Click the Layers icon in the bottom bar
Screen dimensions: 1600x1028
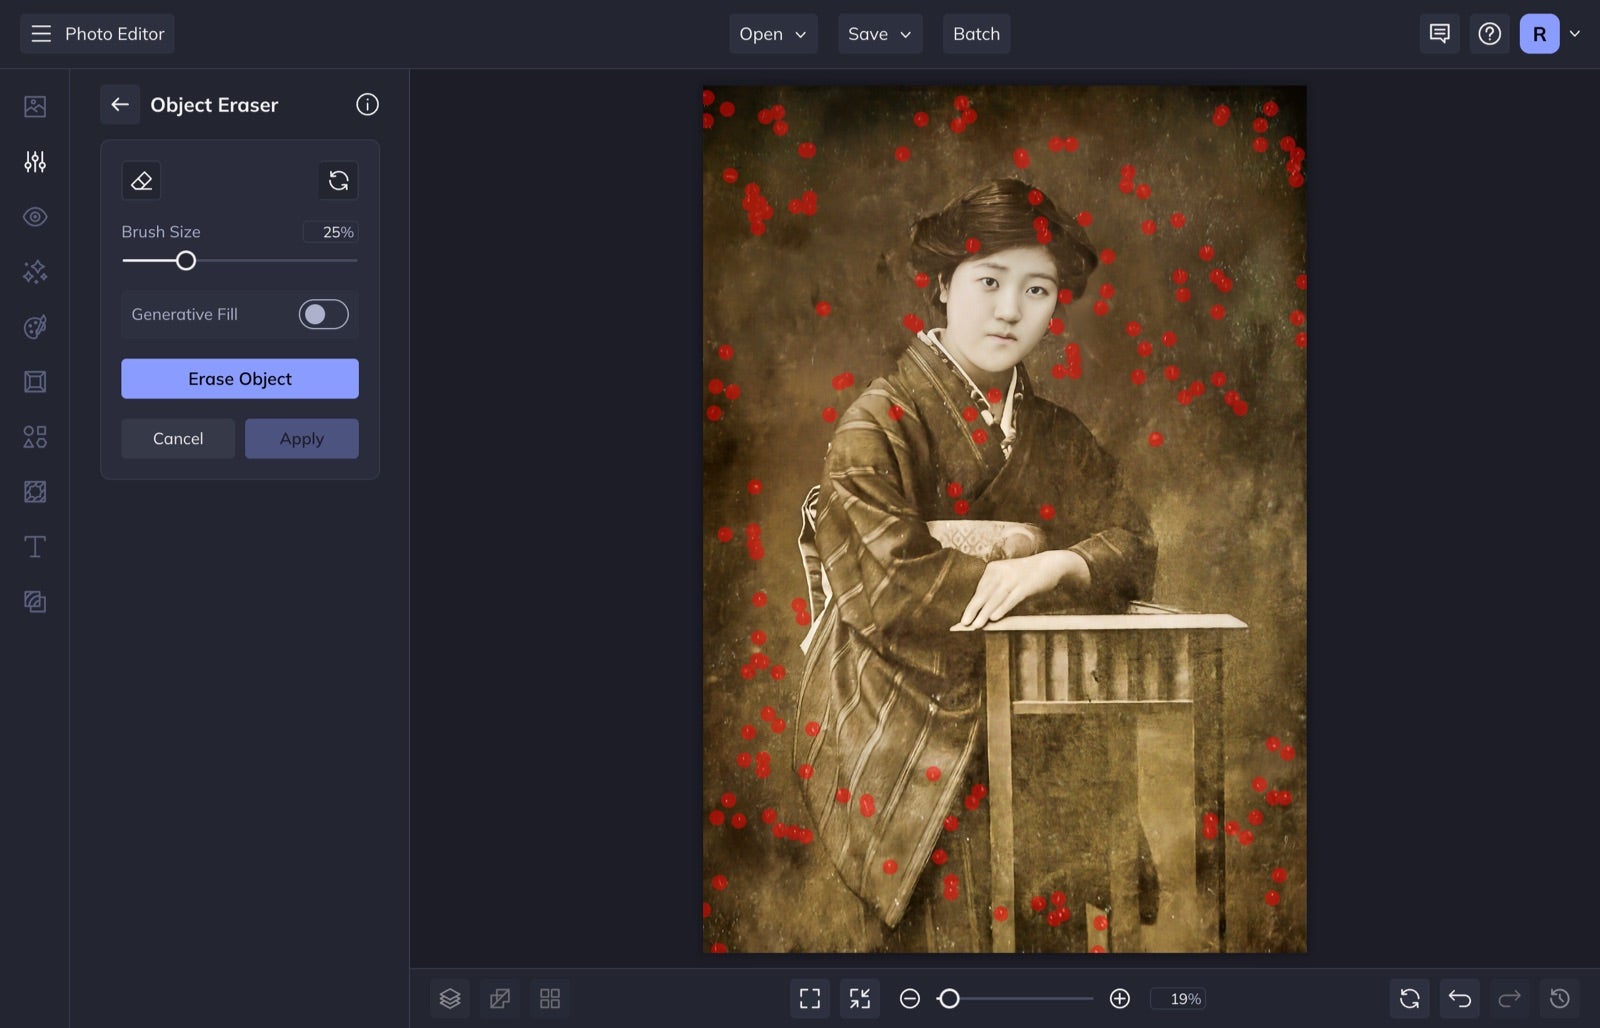pos(450,998)
